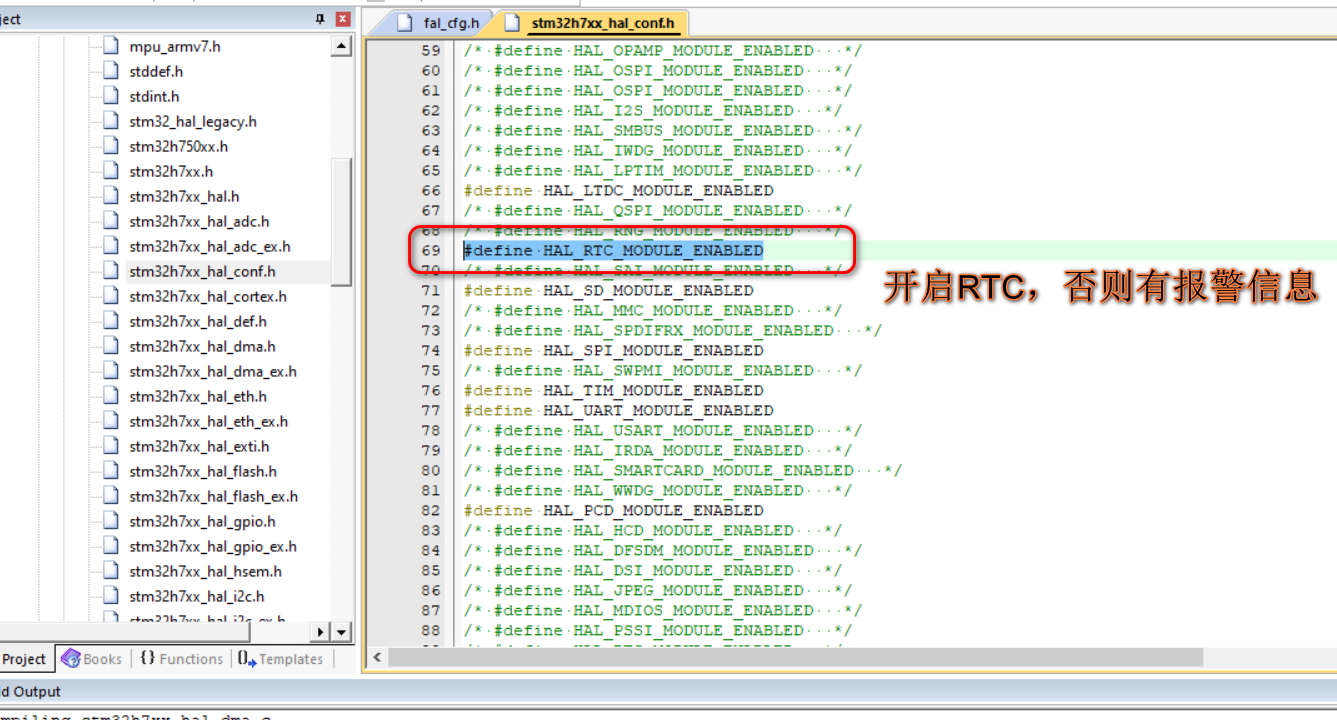Switch to Books panel tab

coord(92,659)
